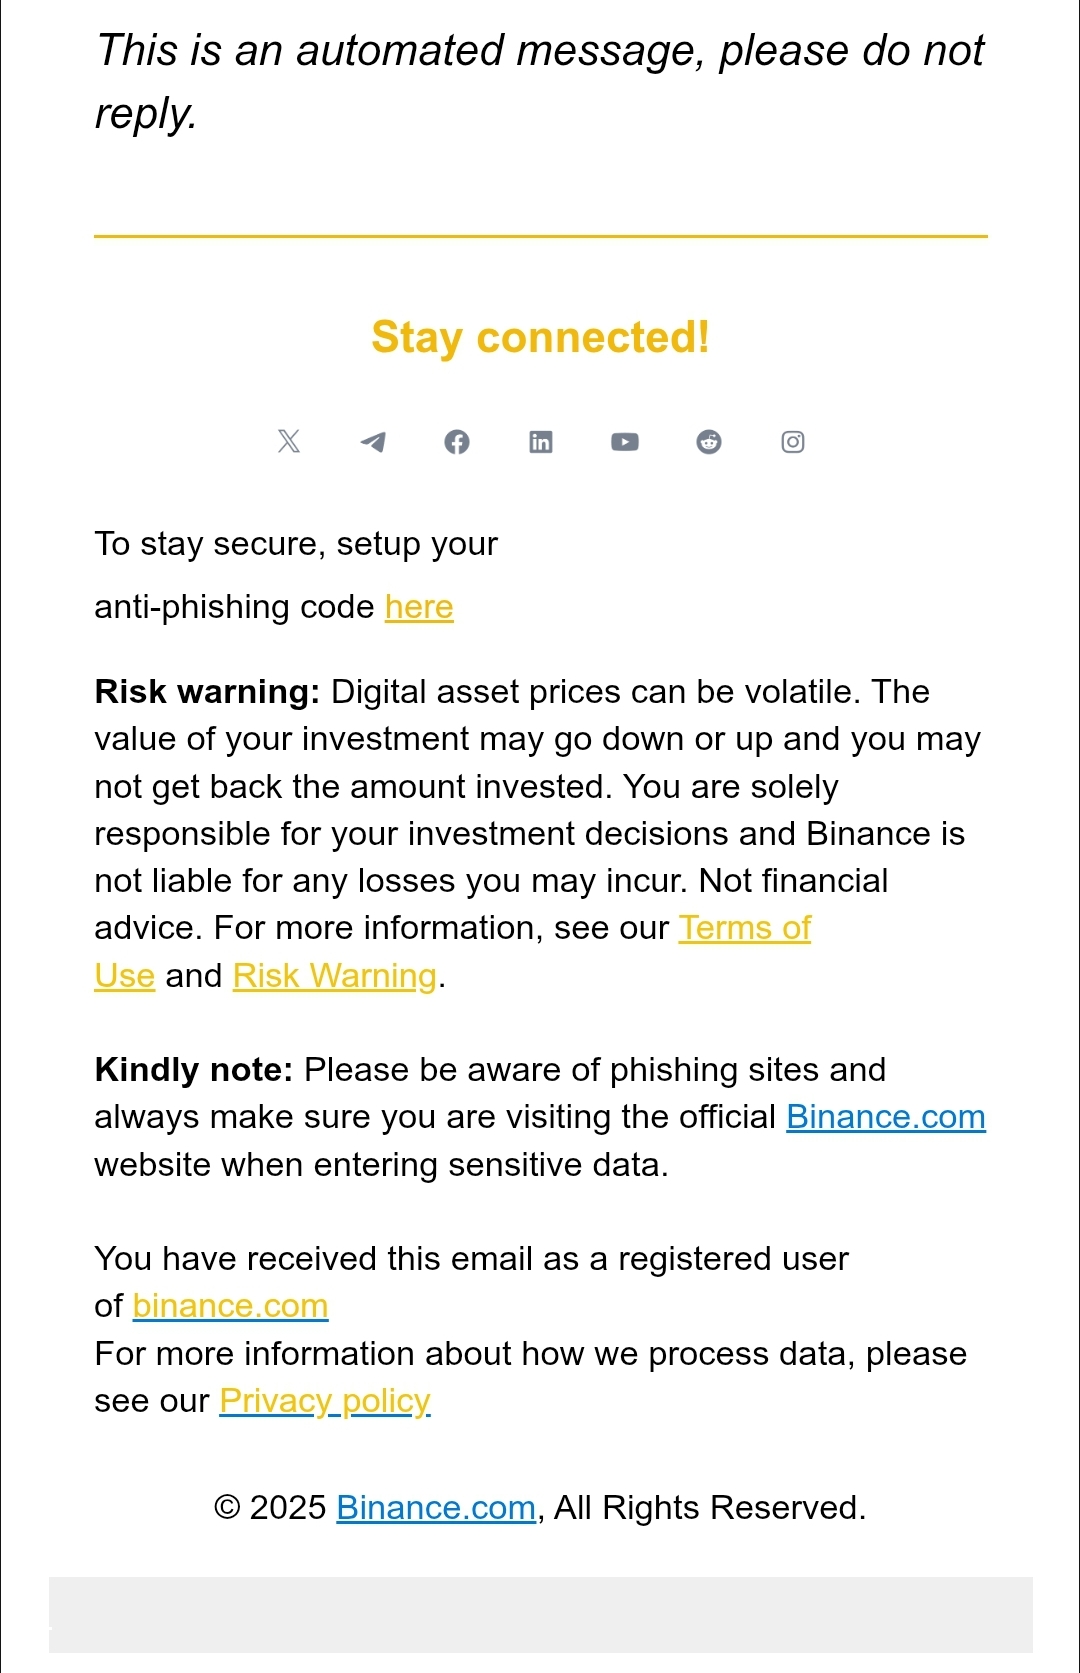Screen dimensions: 1080x1673
Task: Click the 'Use' link on the next line
Action: pos(125,976)
